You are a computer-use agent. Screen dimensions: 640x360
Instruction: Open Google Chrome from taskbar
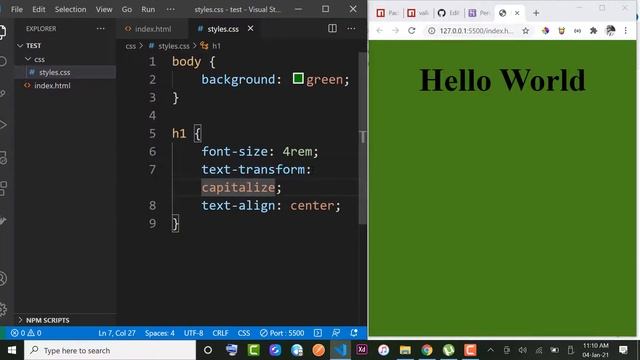pos(427,350)
